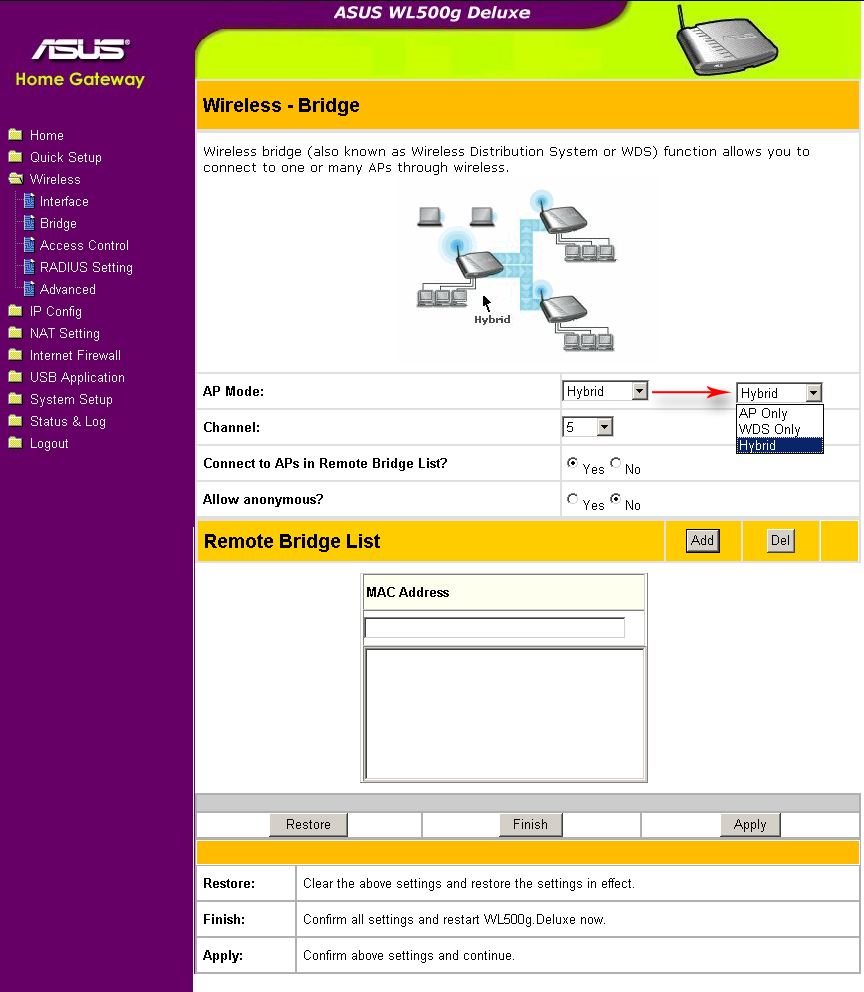Click the Home folder icon in sidebar

[x=16, y=134]
